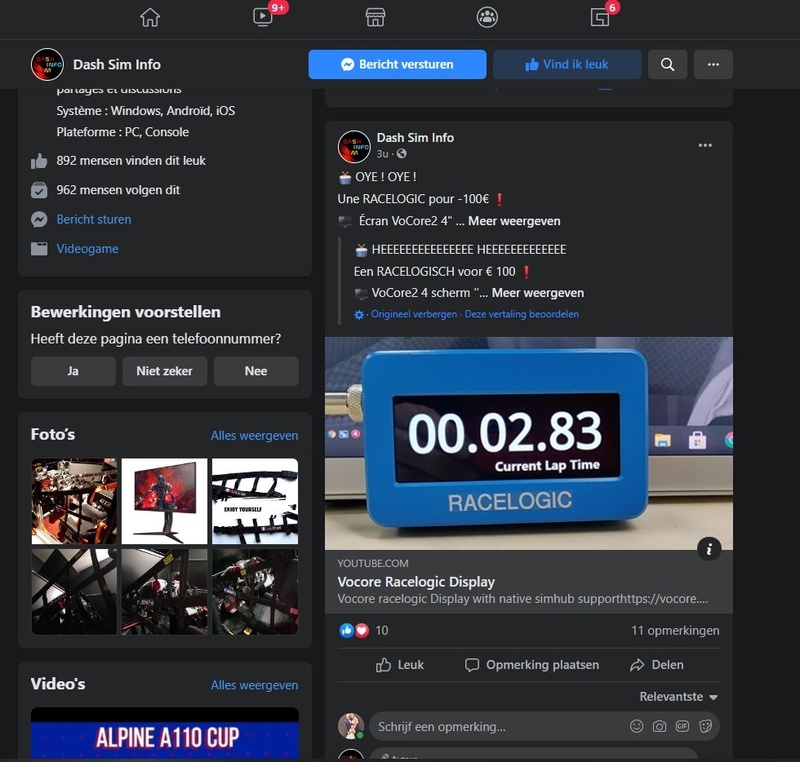800x762 pixels.
Task: Click Opmerking plaatsen button
Action: (532, 665)
